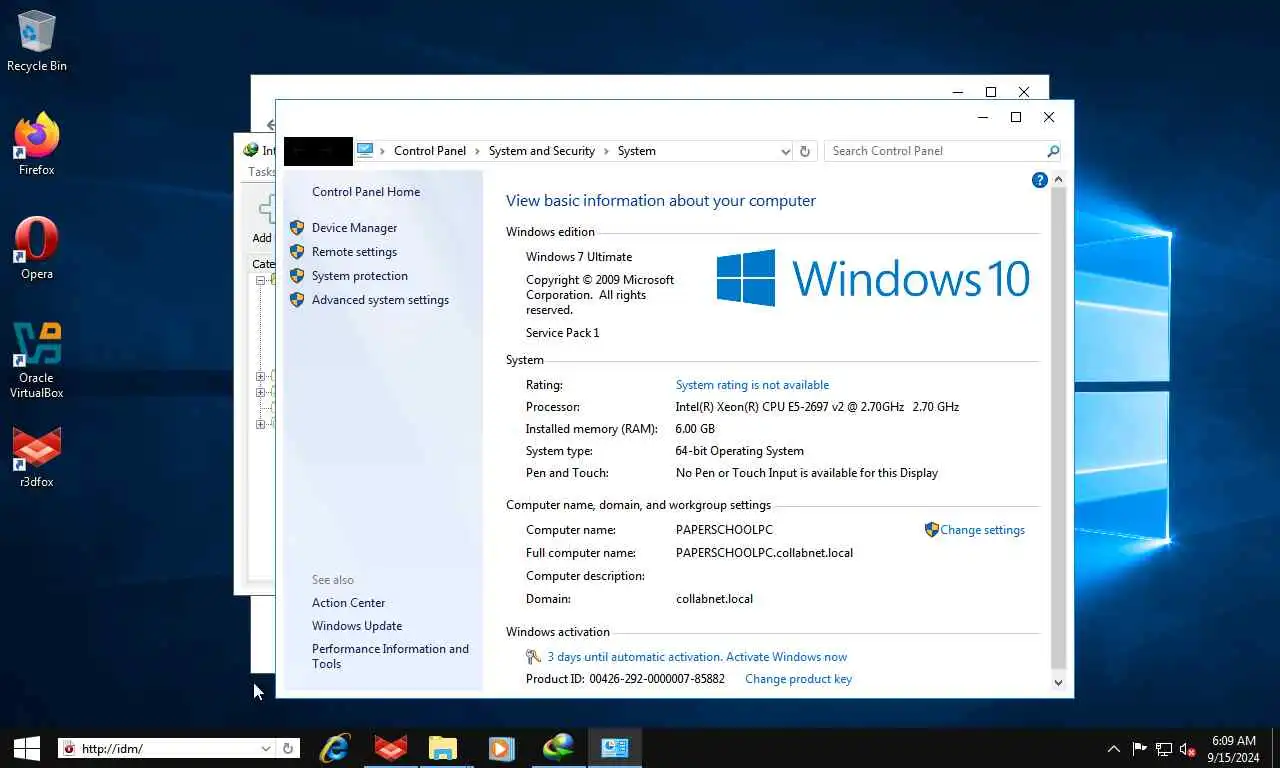The image size is (1280, 768).
Task: Expand breadcrumb arrow after System and Security
Action: (x=606, y=151)
